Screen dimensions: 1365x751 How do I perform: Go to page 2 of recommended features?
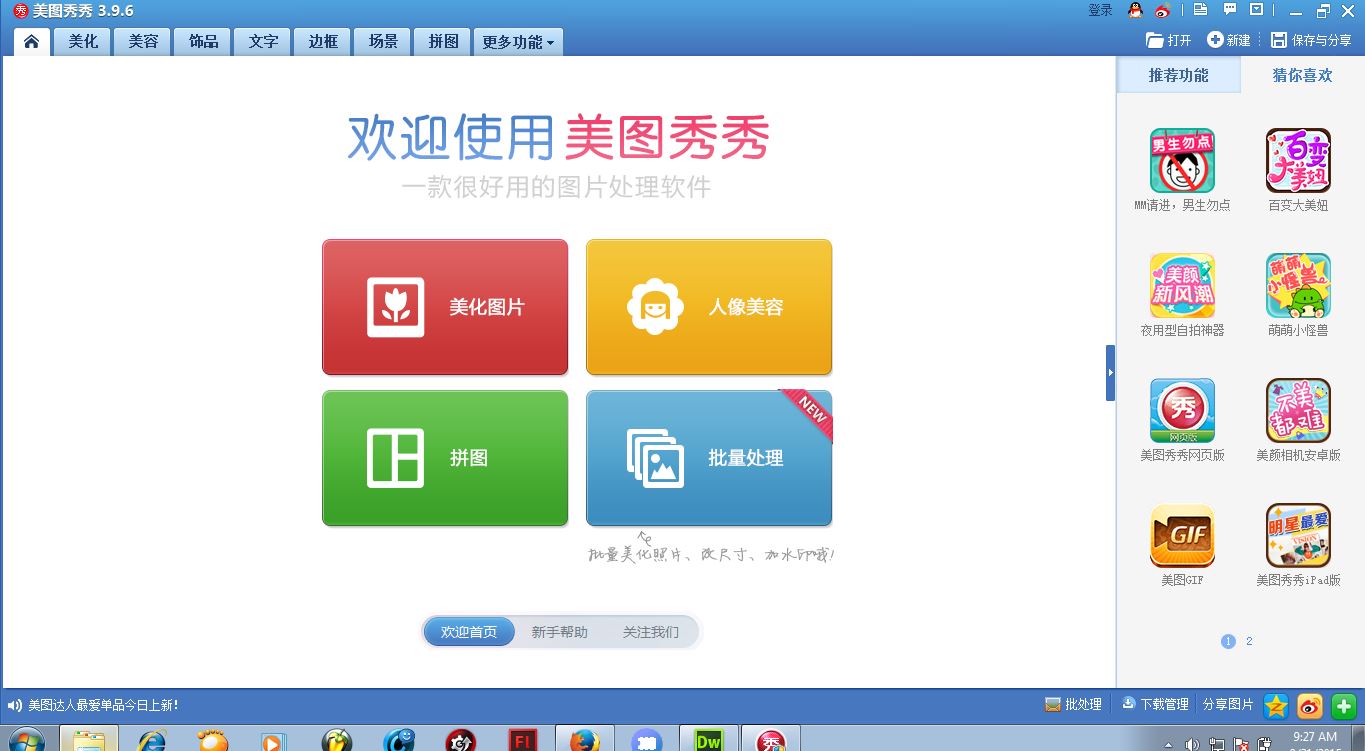click(x=1248, y=641)
